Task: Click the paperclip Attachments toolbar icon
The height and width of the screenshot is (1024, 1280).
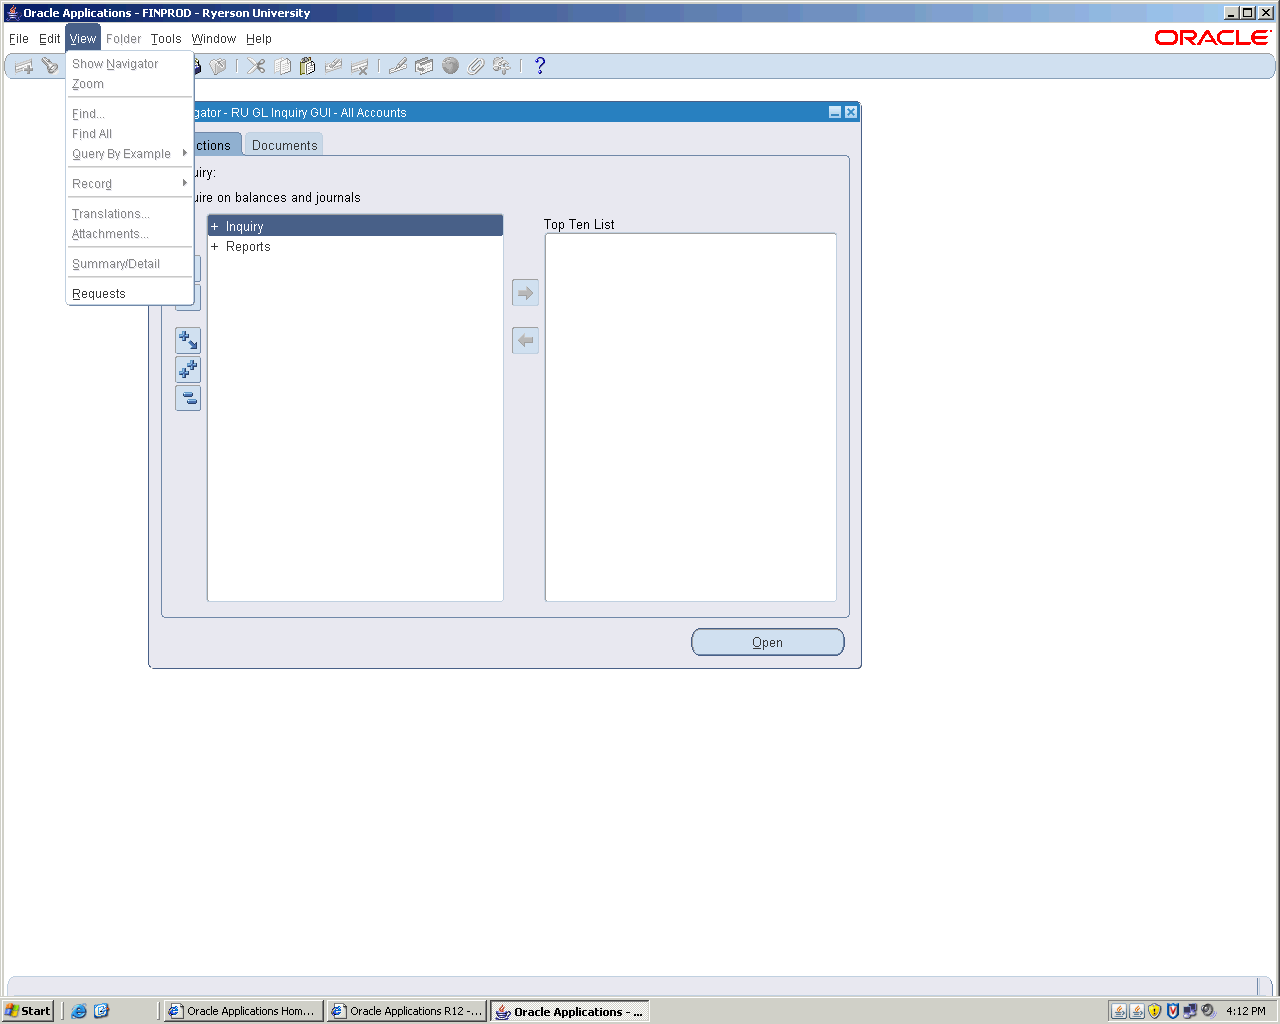Action: (476, 66)
